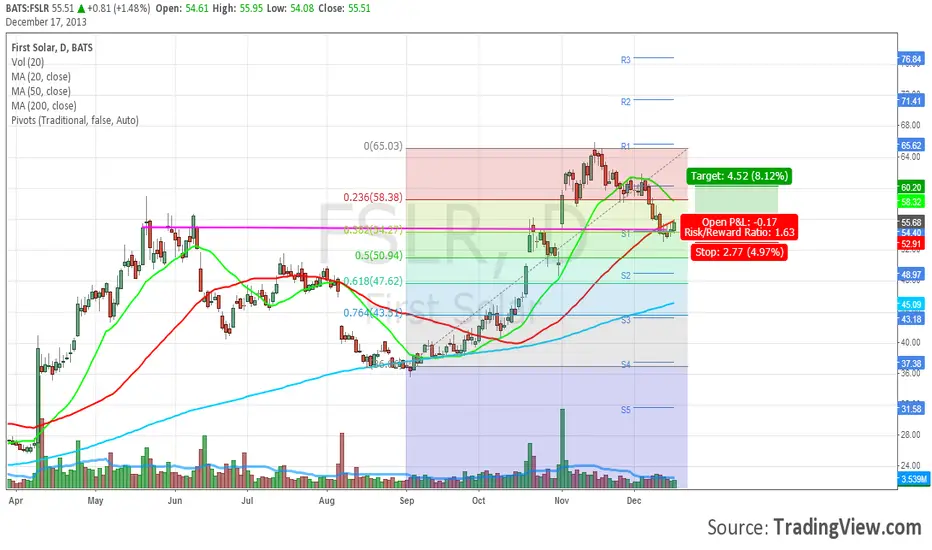Click the Jun label on time axis
The image size is (932, 550).
tap(175, 501)
